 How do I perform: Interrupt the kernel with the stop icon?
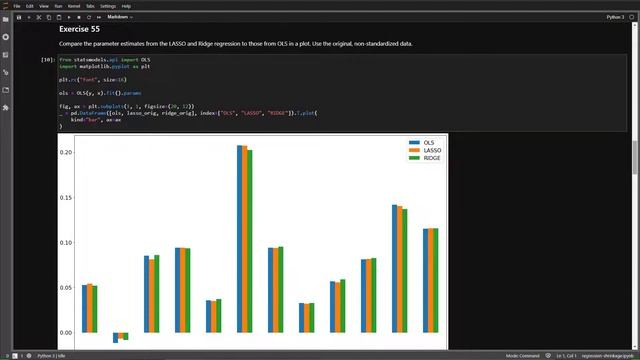pos(79,17)
